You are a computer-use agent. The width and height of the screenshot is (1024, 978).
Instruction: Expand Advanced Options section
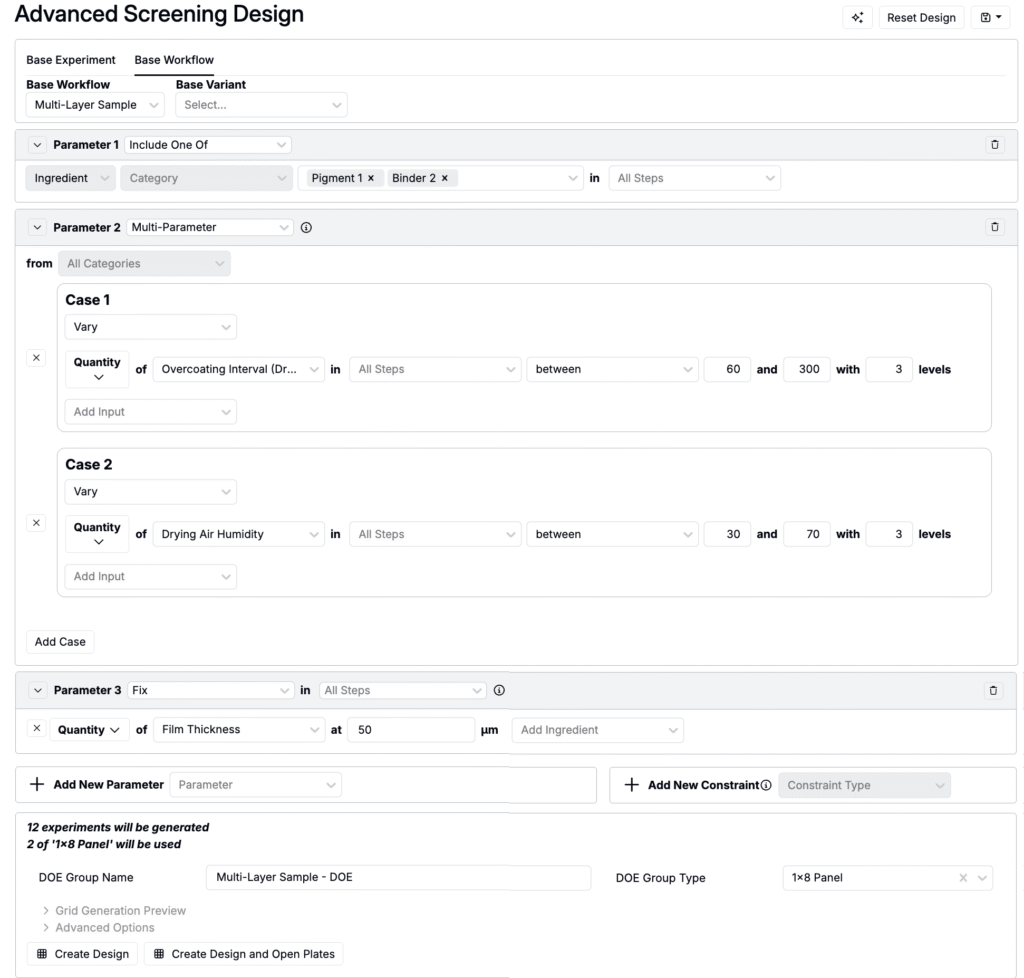(98, 927)
